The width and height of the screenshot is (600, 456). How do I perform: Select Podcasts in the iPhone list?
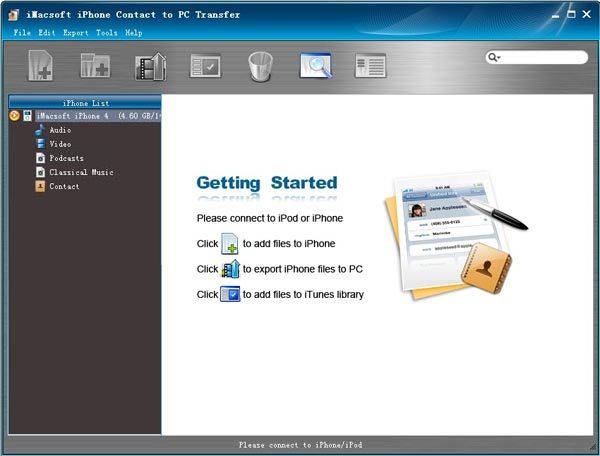pos(66,158)
